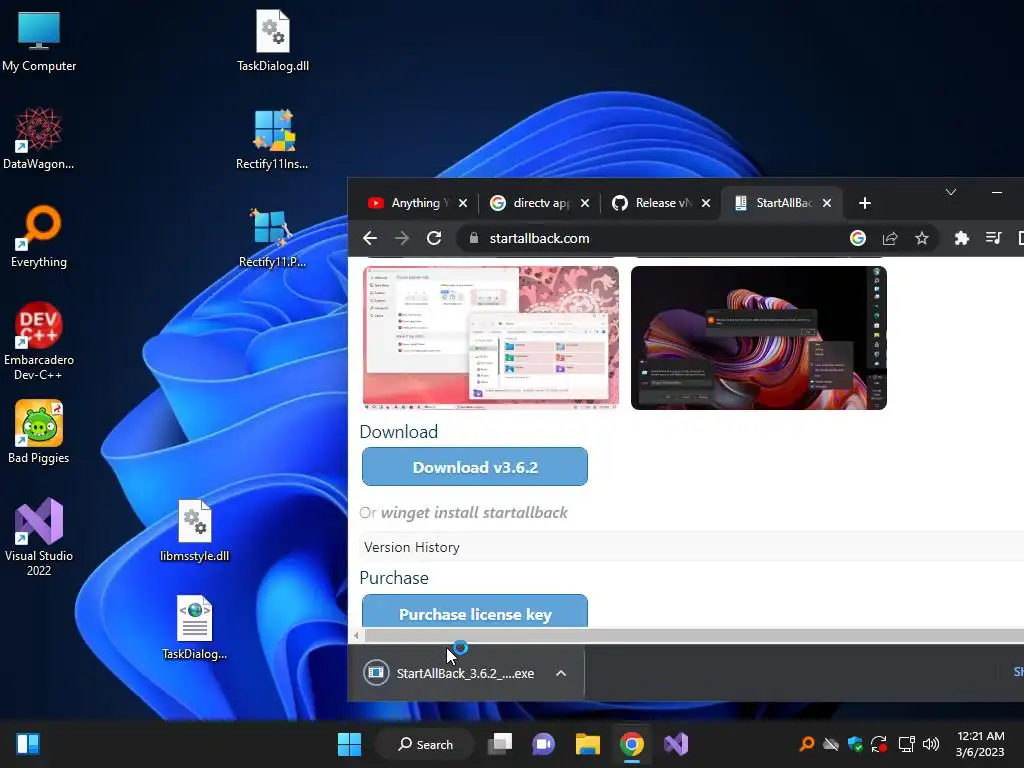Viewport: 1024px width, 768px height.
Task: Open Embarcadero Dev-C++ shortcut
Action: (x=39, y=341)
